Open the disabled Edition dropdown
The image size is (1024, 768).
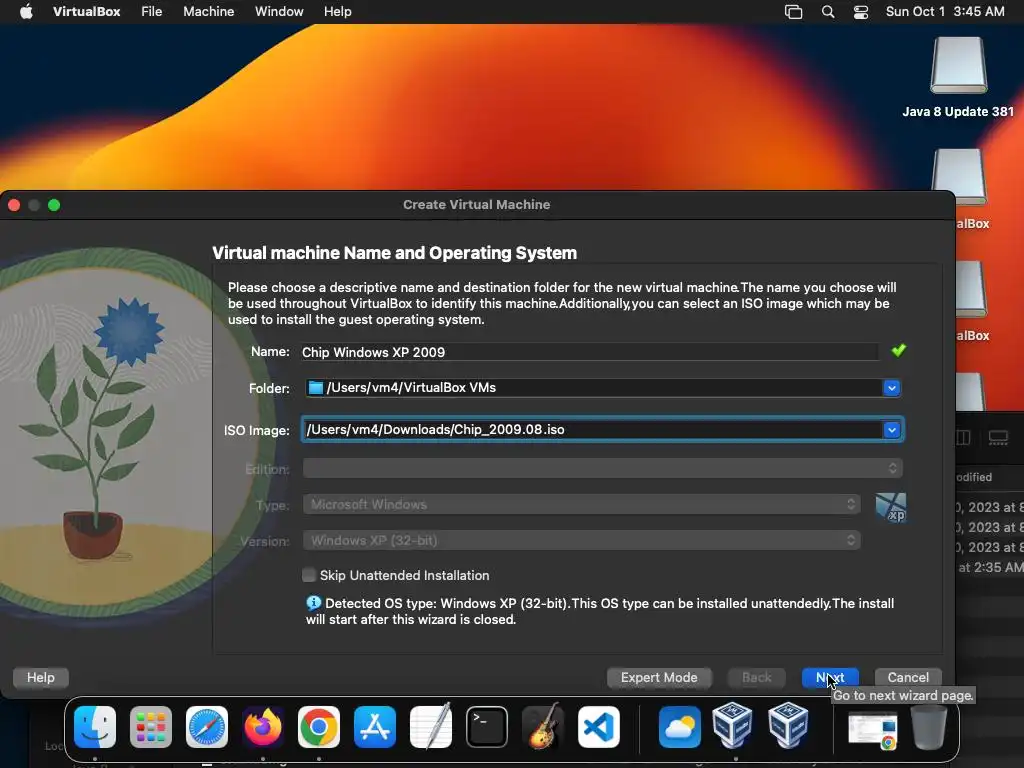click(603, 468)
